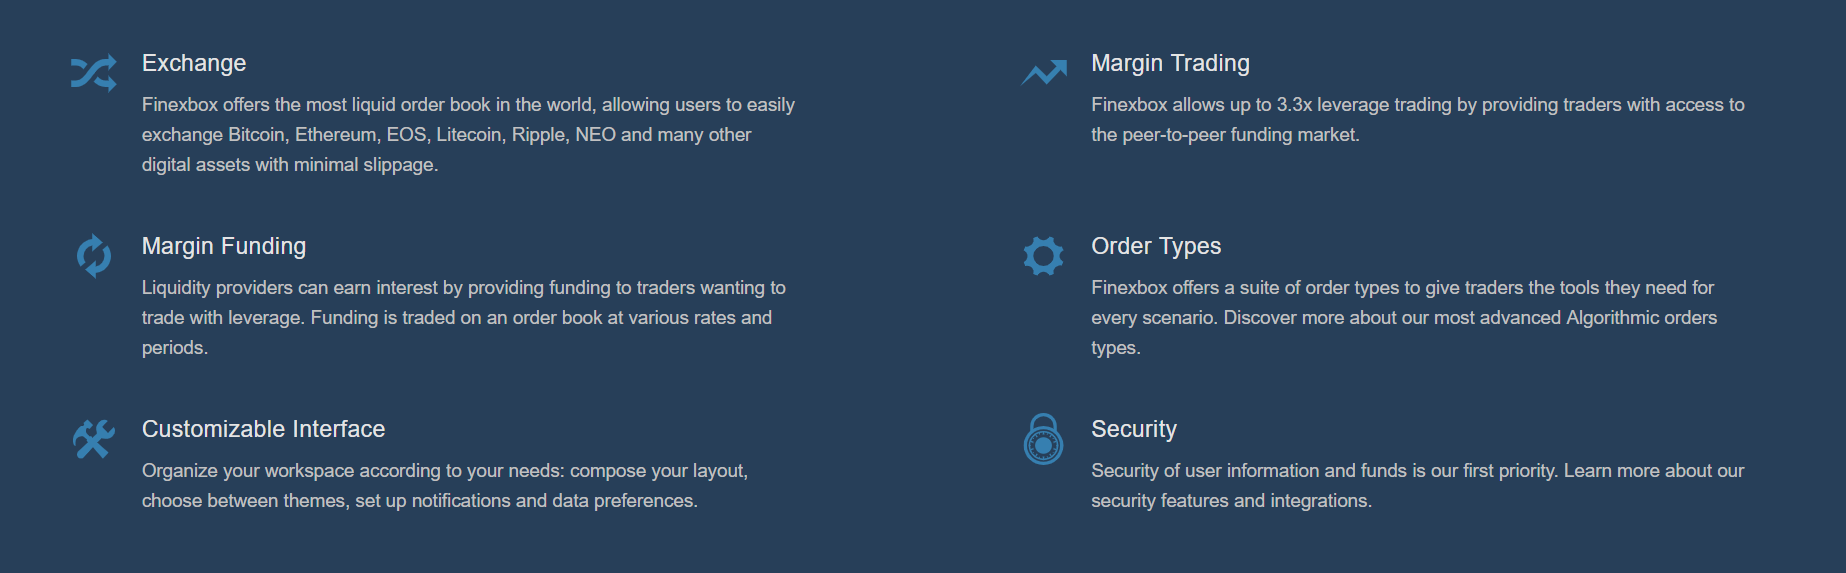Click the Exchange shuffle arrows icon
Screen dimensions: 1846x573
tap(94, 73)
